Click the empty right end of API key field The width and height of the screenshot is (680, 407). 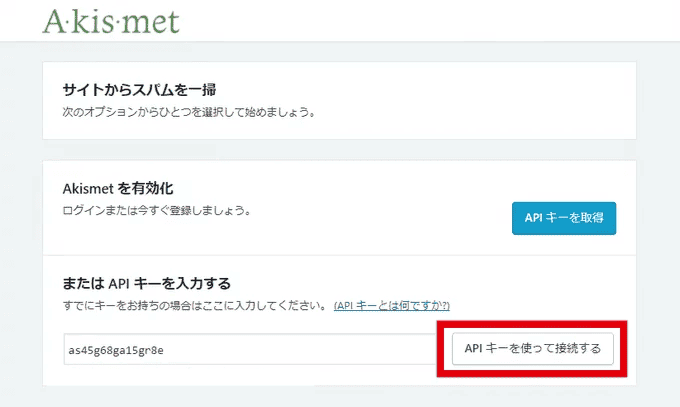click(400, 349)
